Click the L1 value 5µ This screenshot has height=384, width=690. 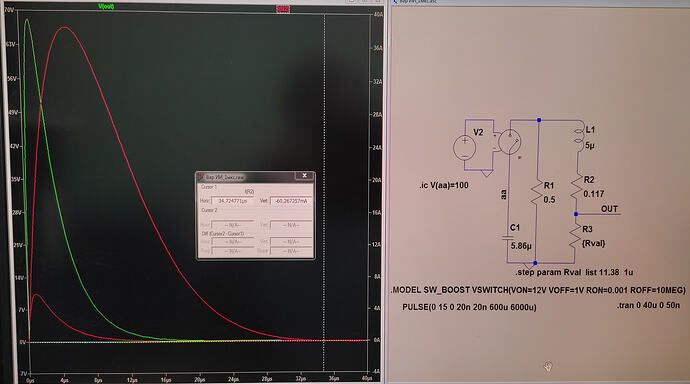(x=590, y=145)
